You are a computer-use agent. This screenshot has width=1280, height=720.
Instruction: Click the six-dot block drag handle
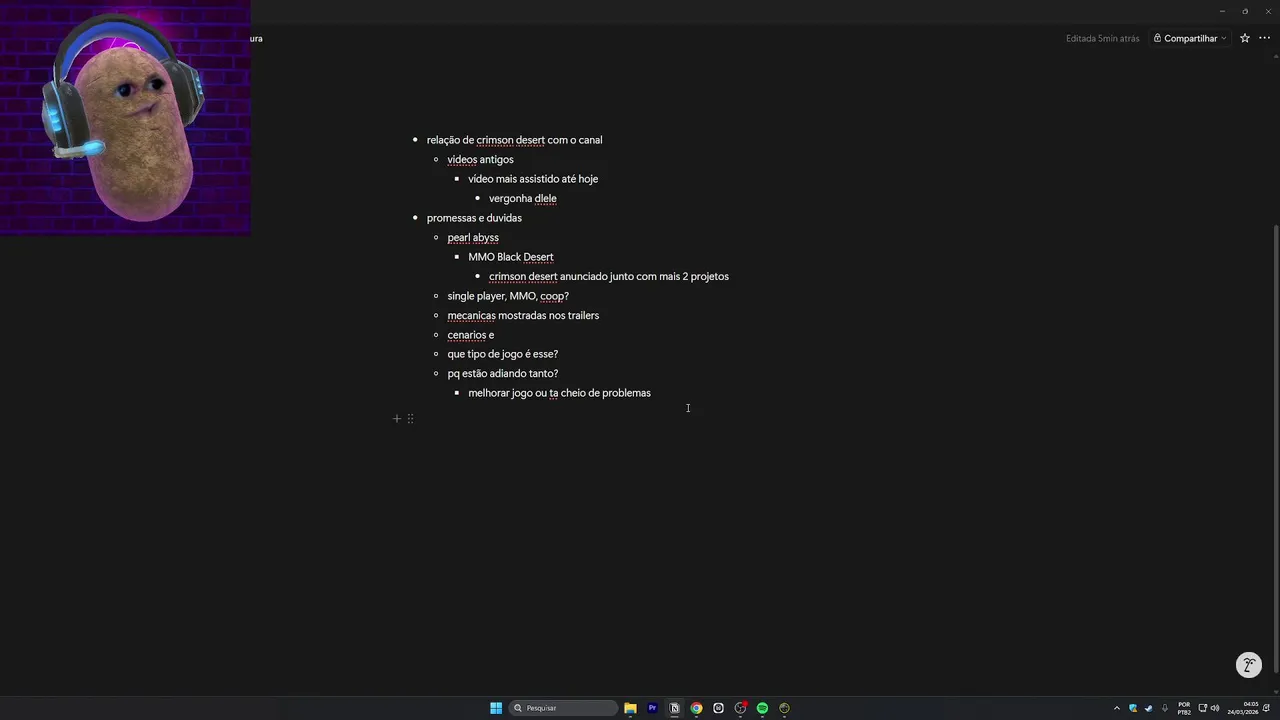[x=410, y=419]
